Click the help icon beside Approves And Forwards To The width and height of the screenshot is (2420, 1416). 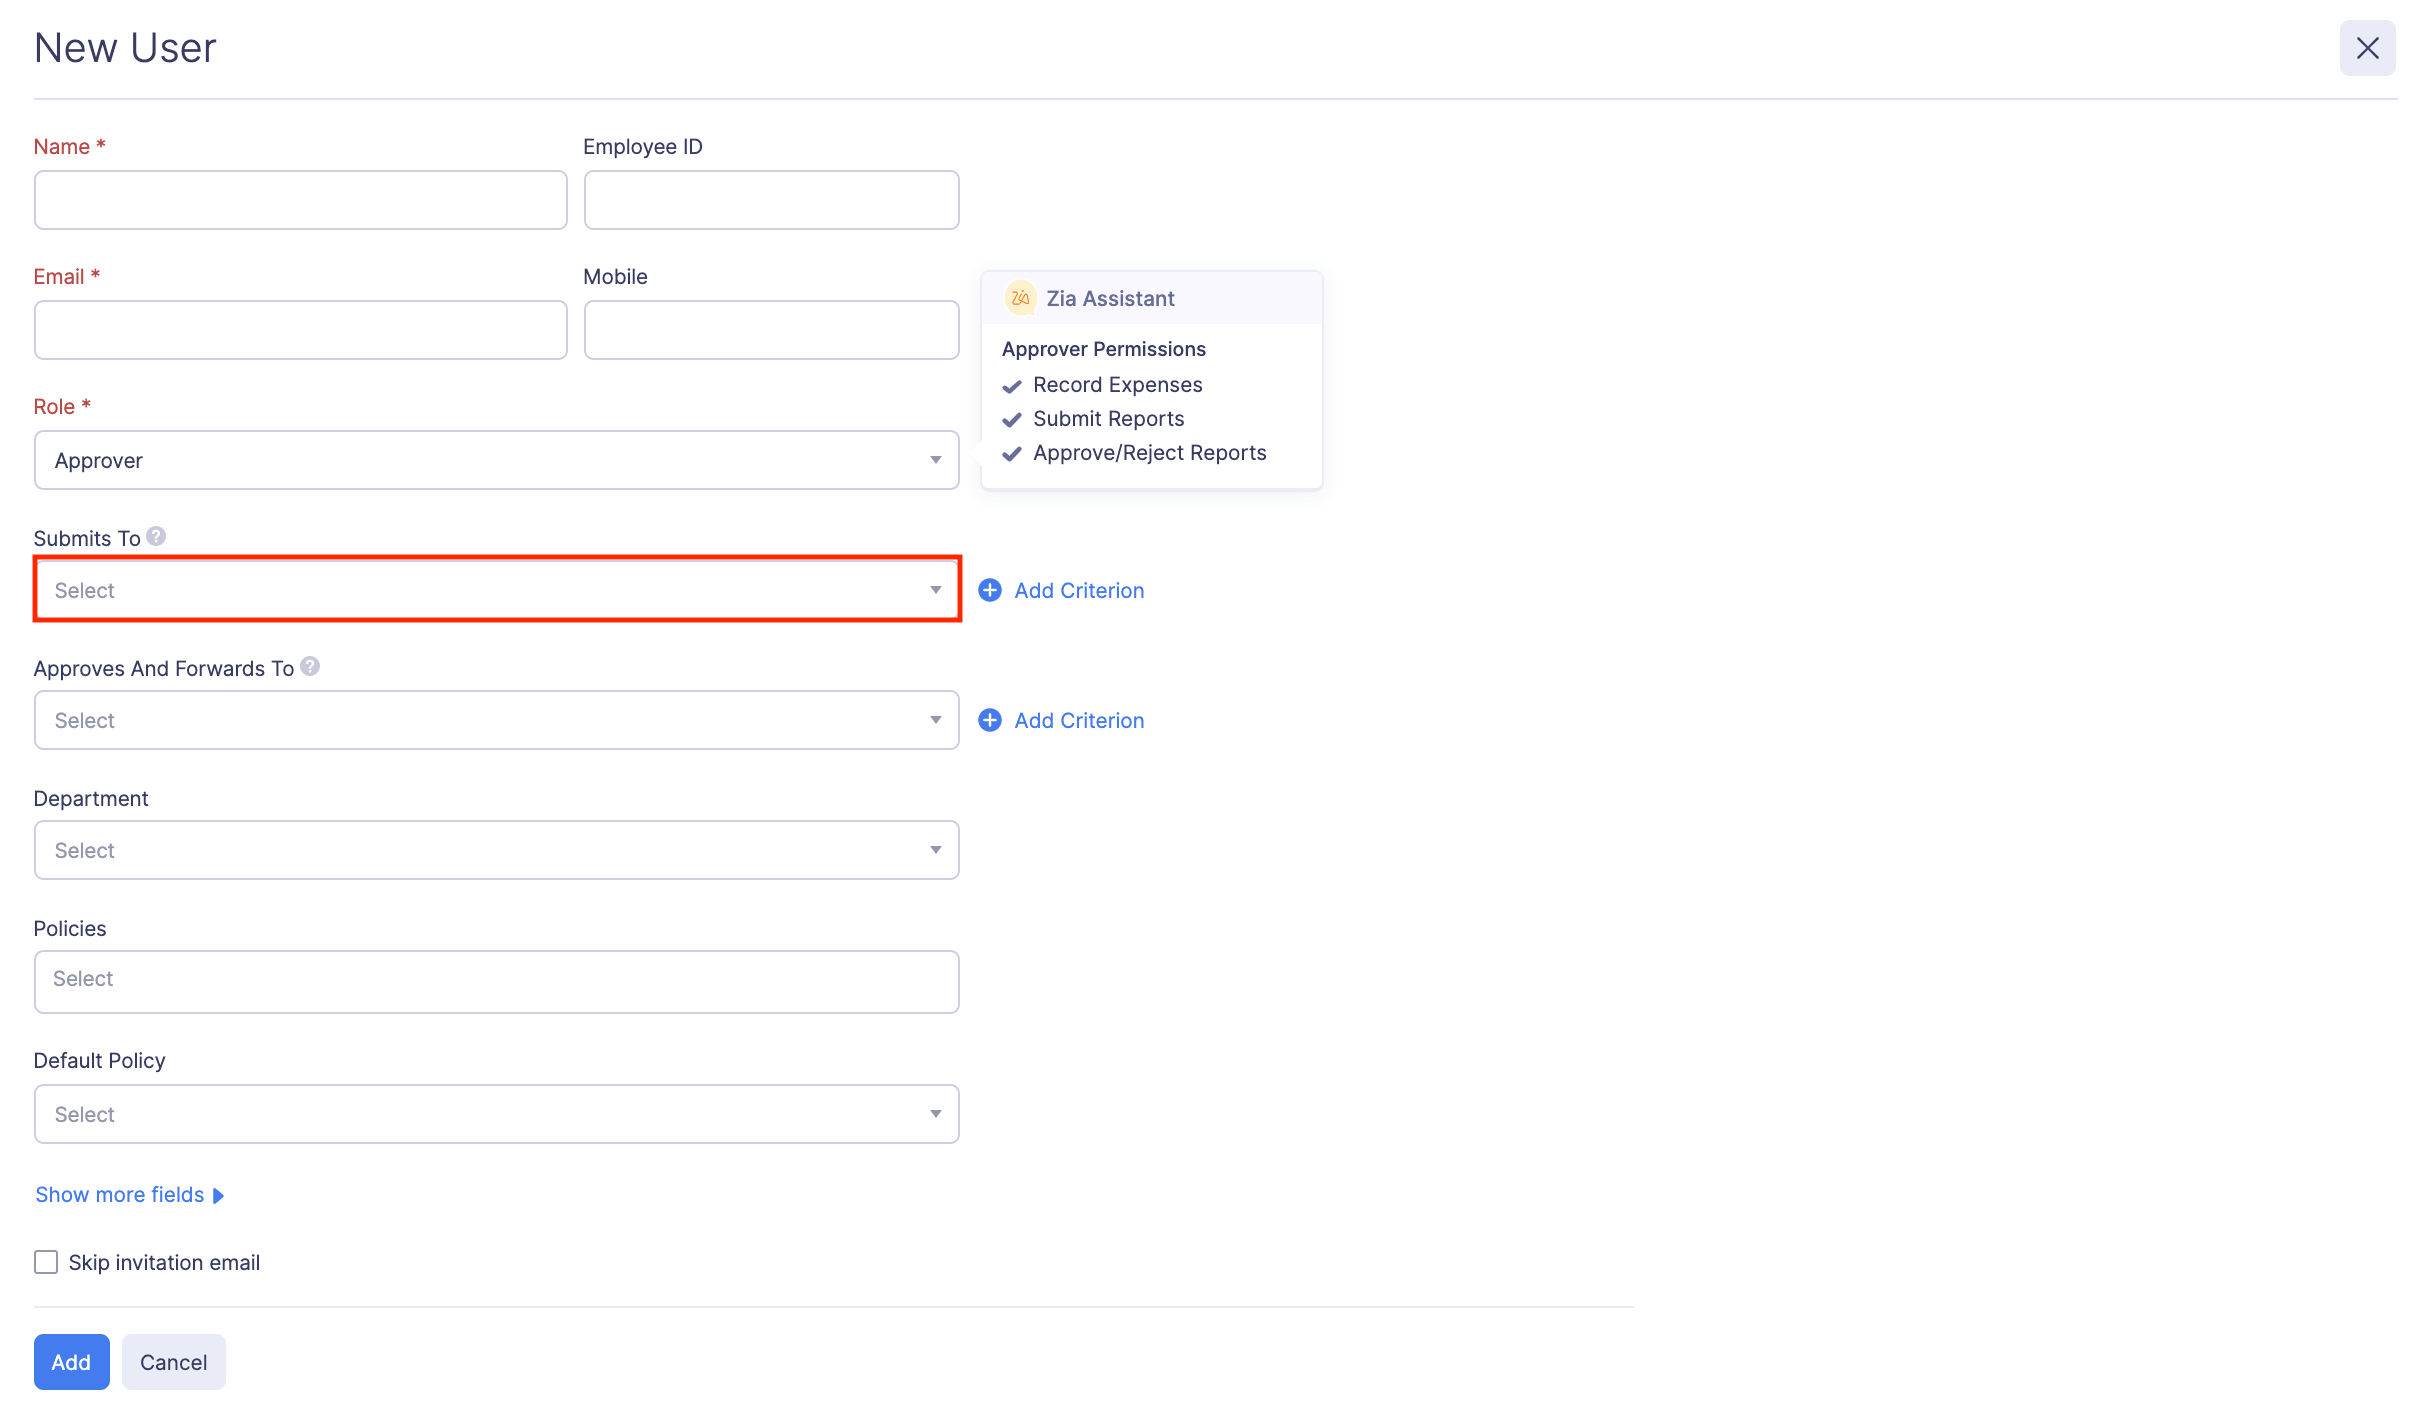tap(310, 666)
